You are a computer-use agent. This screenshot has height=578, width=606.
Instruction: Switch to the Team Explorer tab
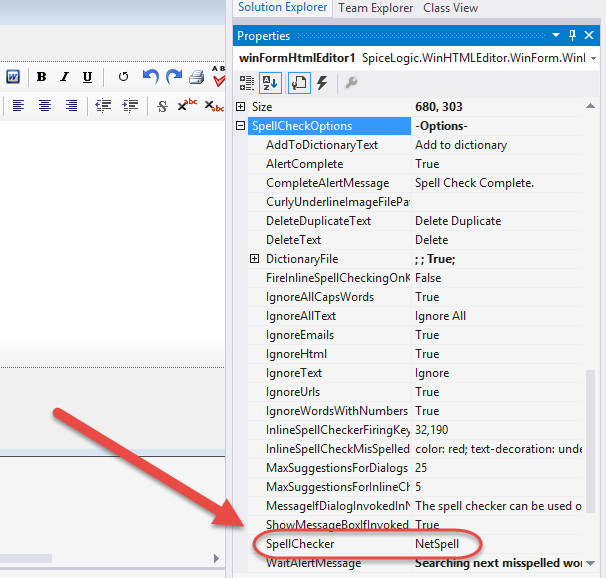375,8
